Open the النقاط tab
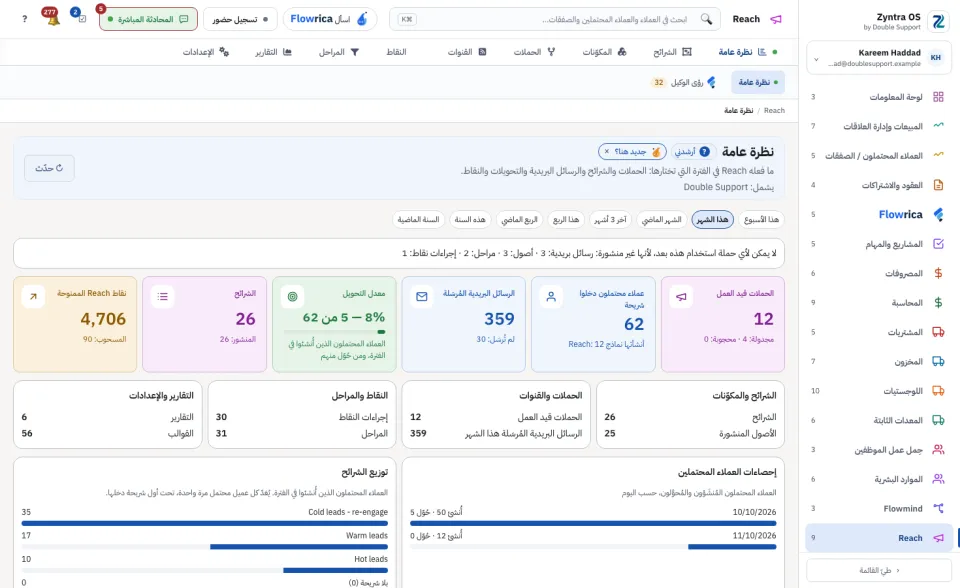 point(396,52)
